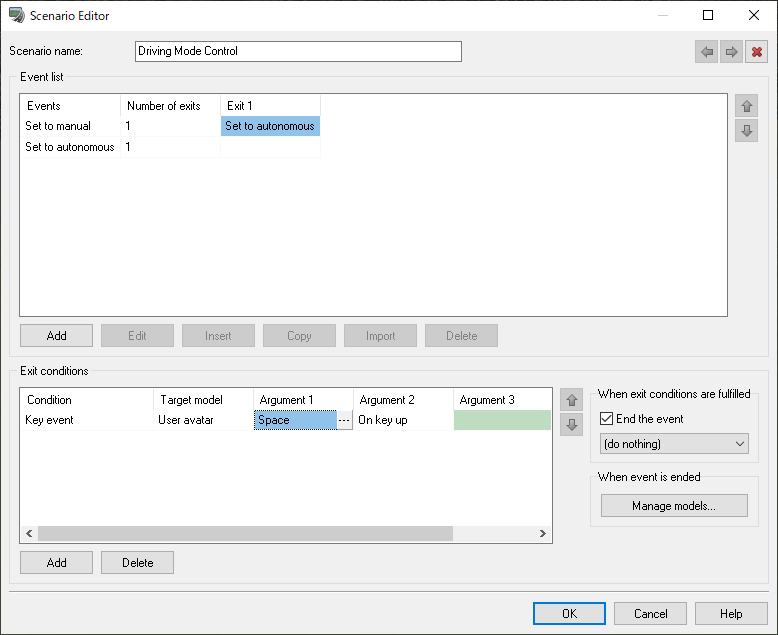Select the Key event condition cell
778x635 pixels.
click(87, 420)
